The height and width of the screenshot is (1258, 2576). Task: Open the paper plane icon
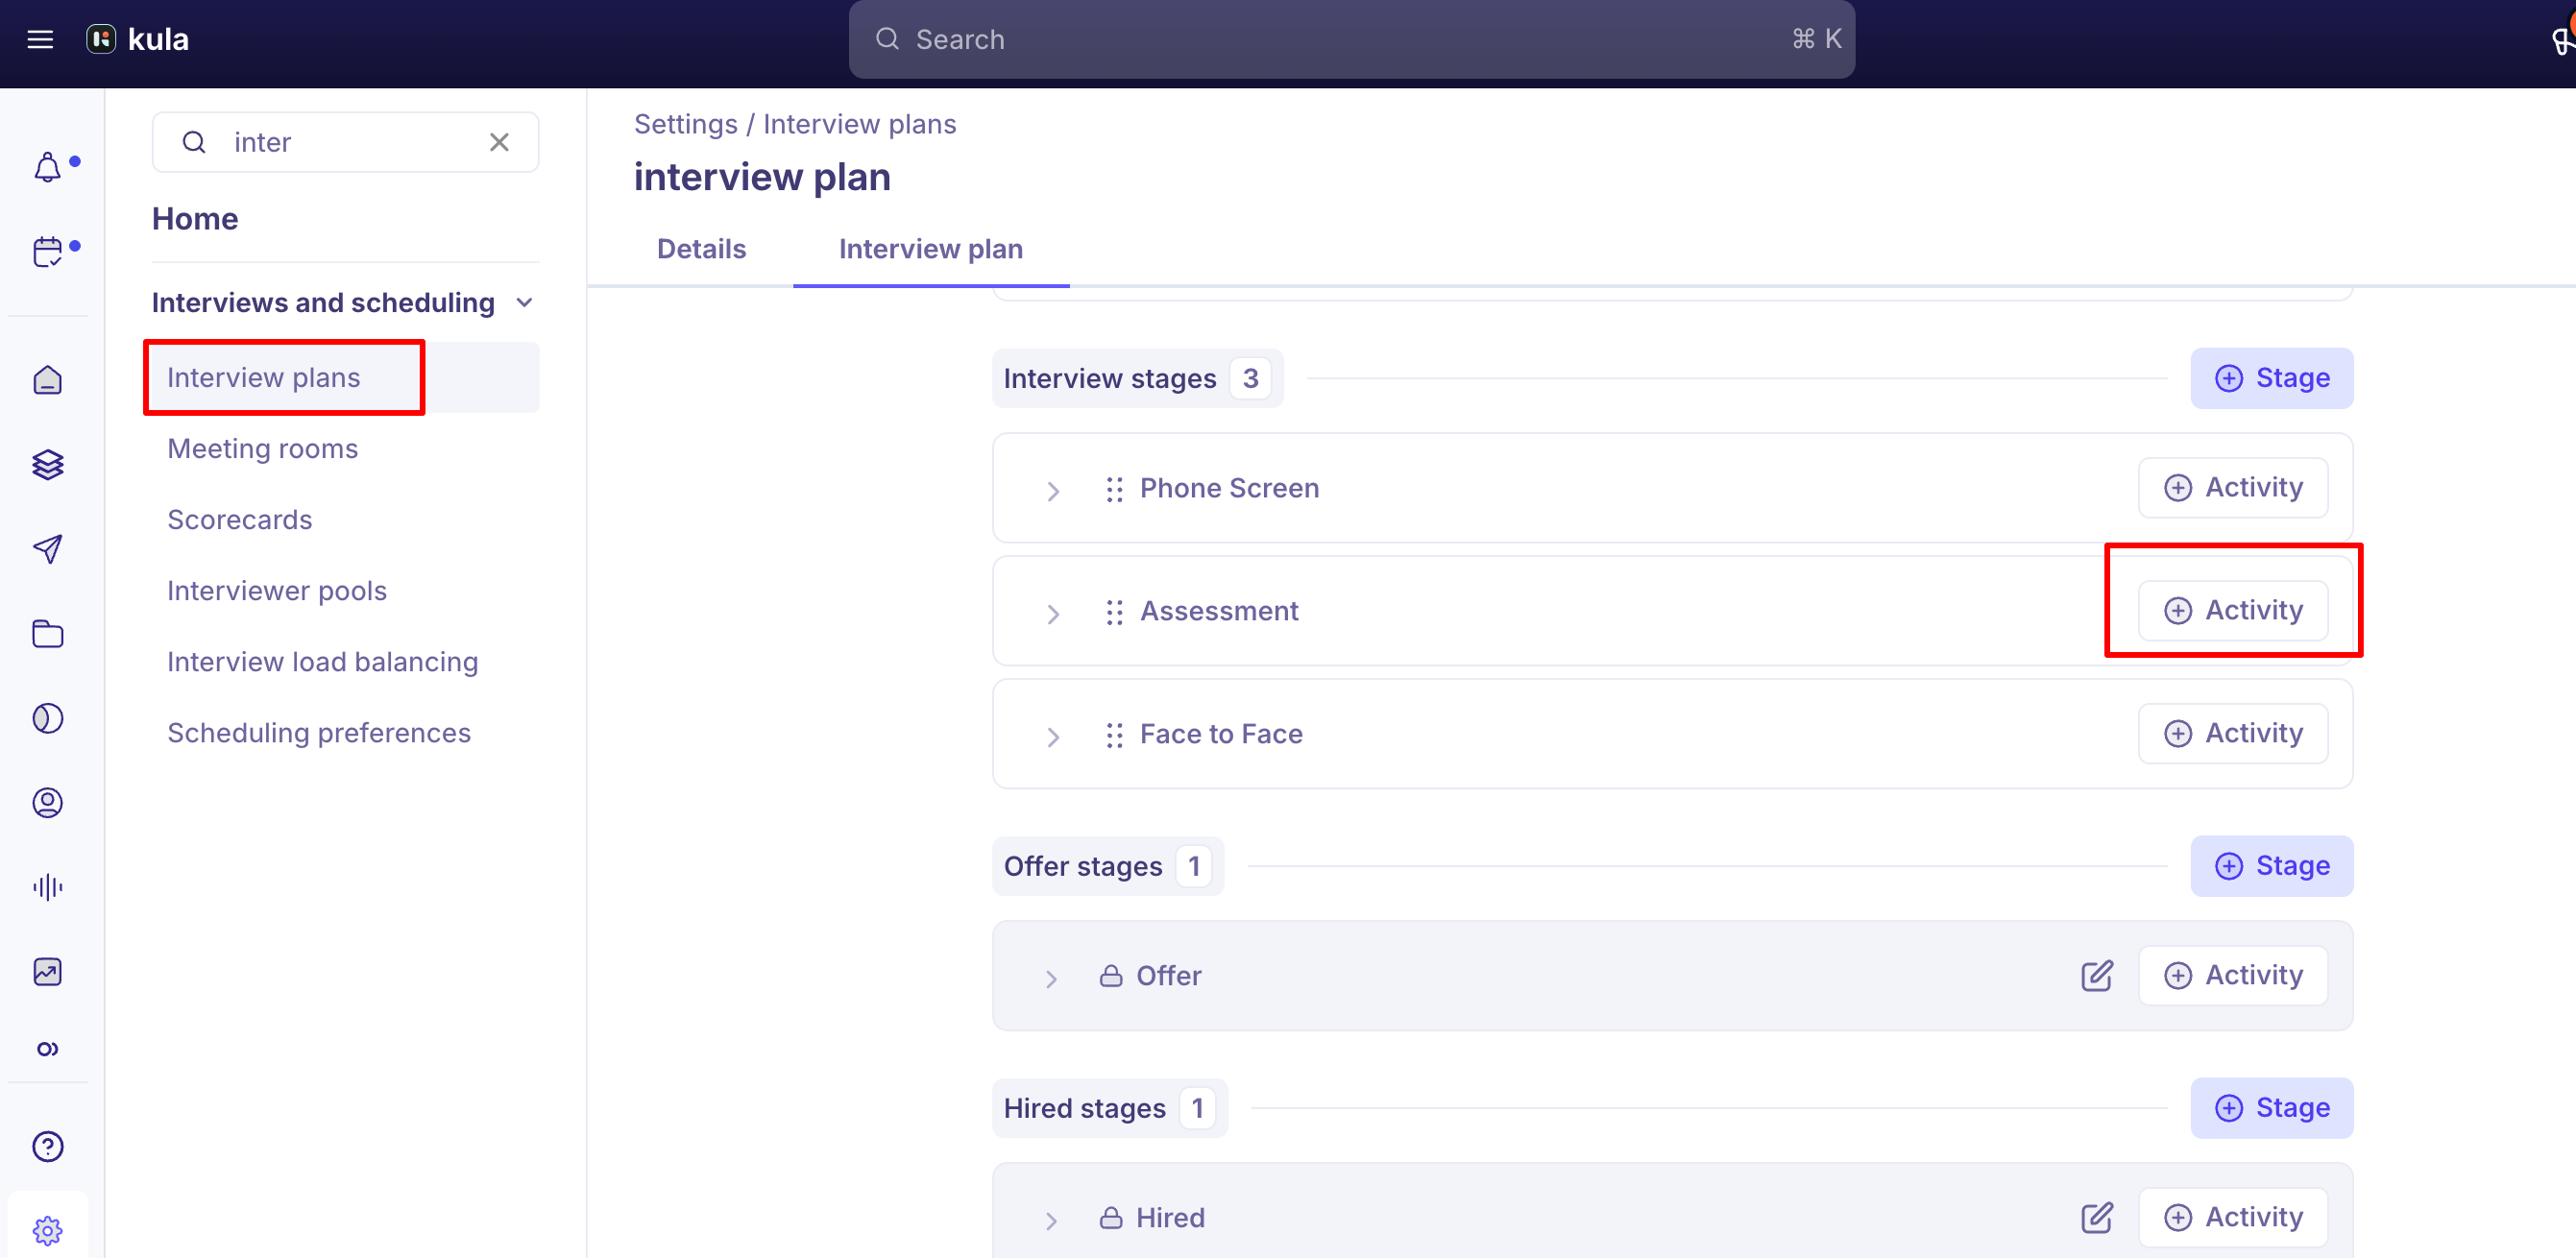[x=47, y=549]
